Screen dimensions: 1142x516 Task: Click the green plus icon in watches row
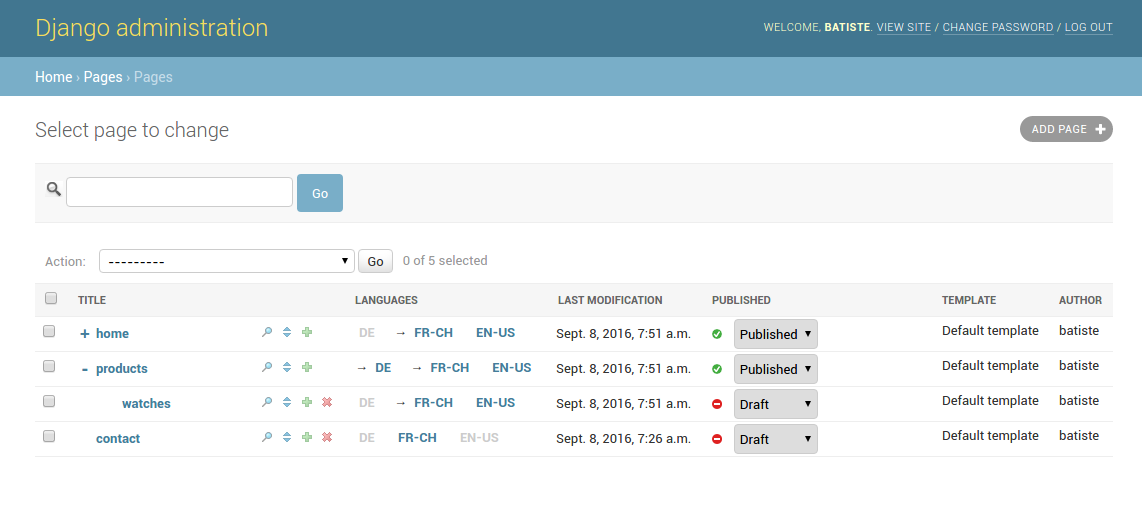click(x=307, y=402)
